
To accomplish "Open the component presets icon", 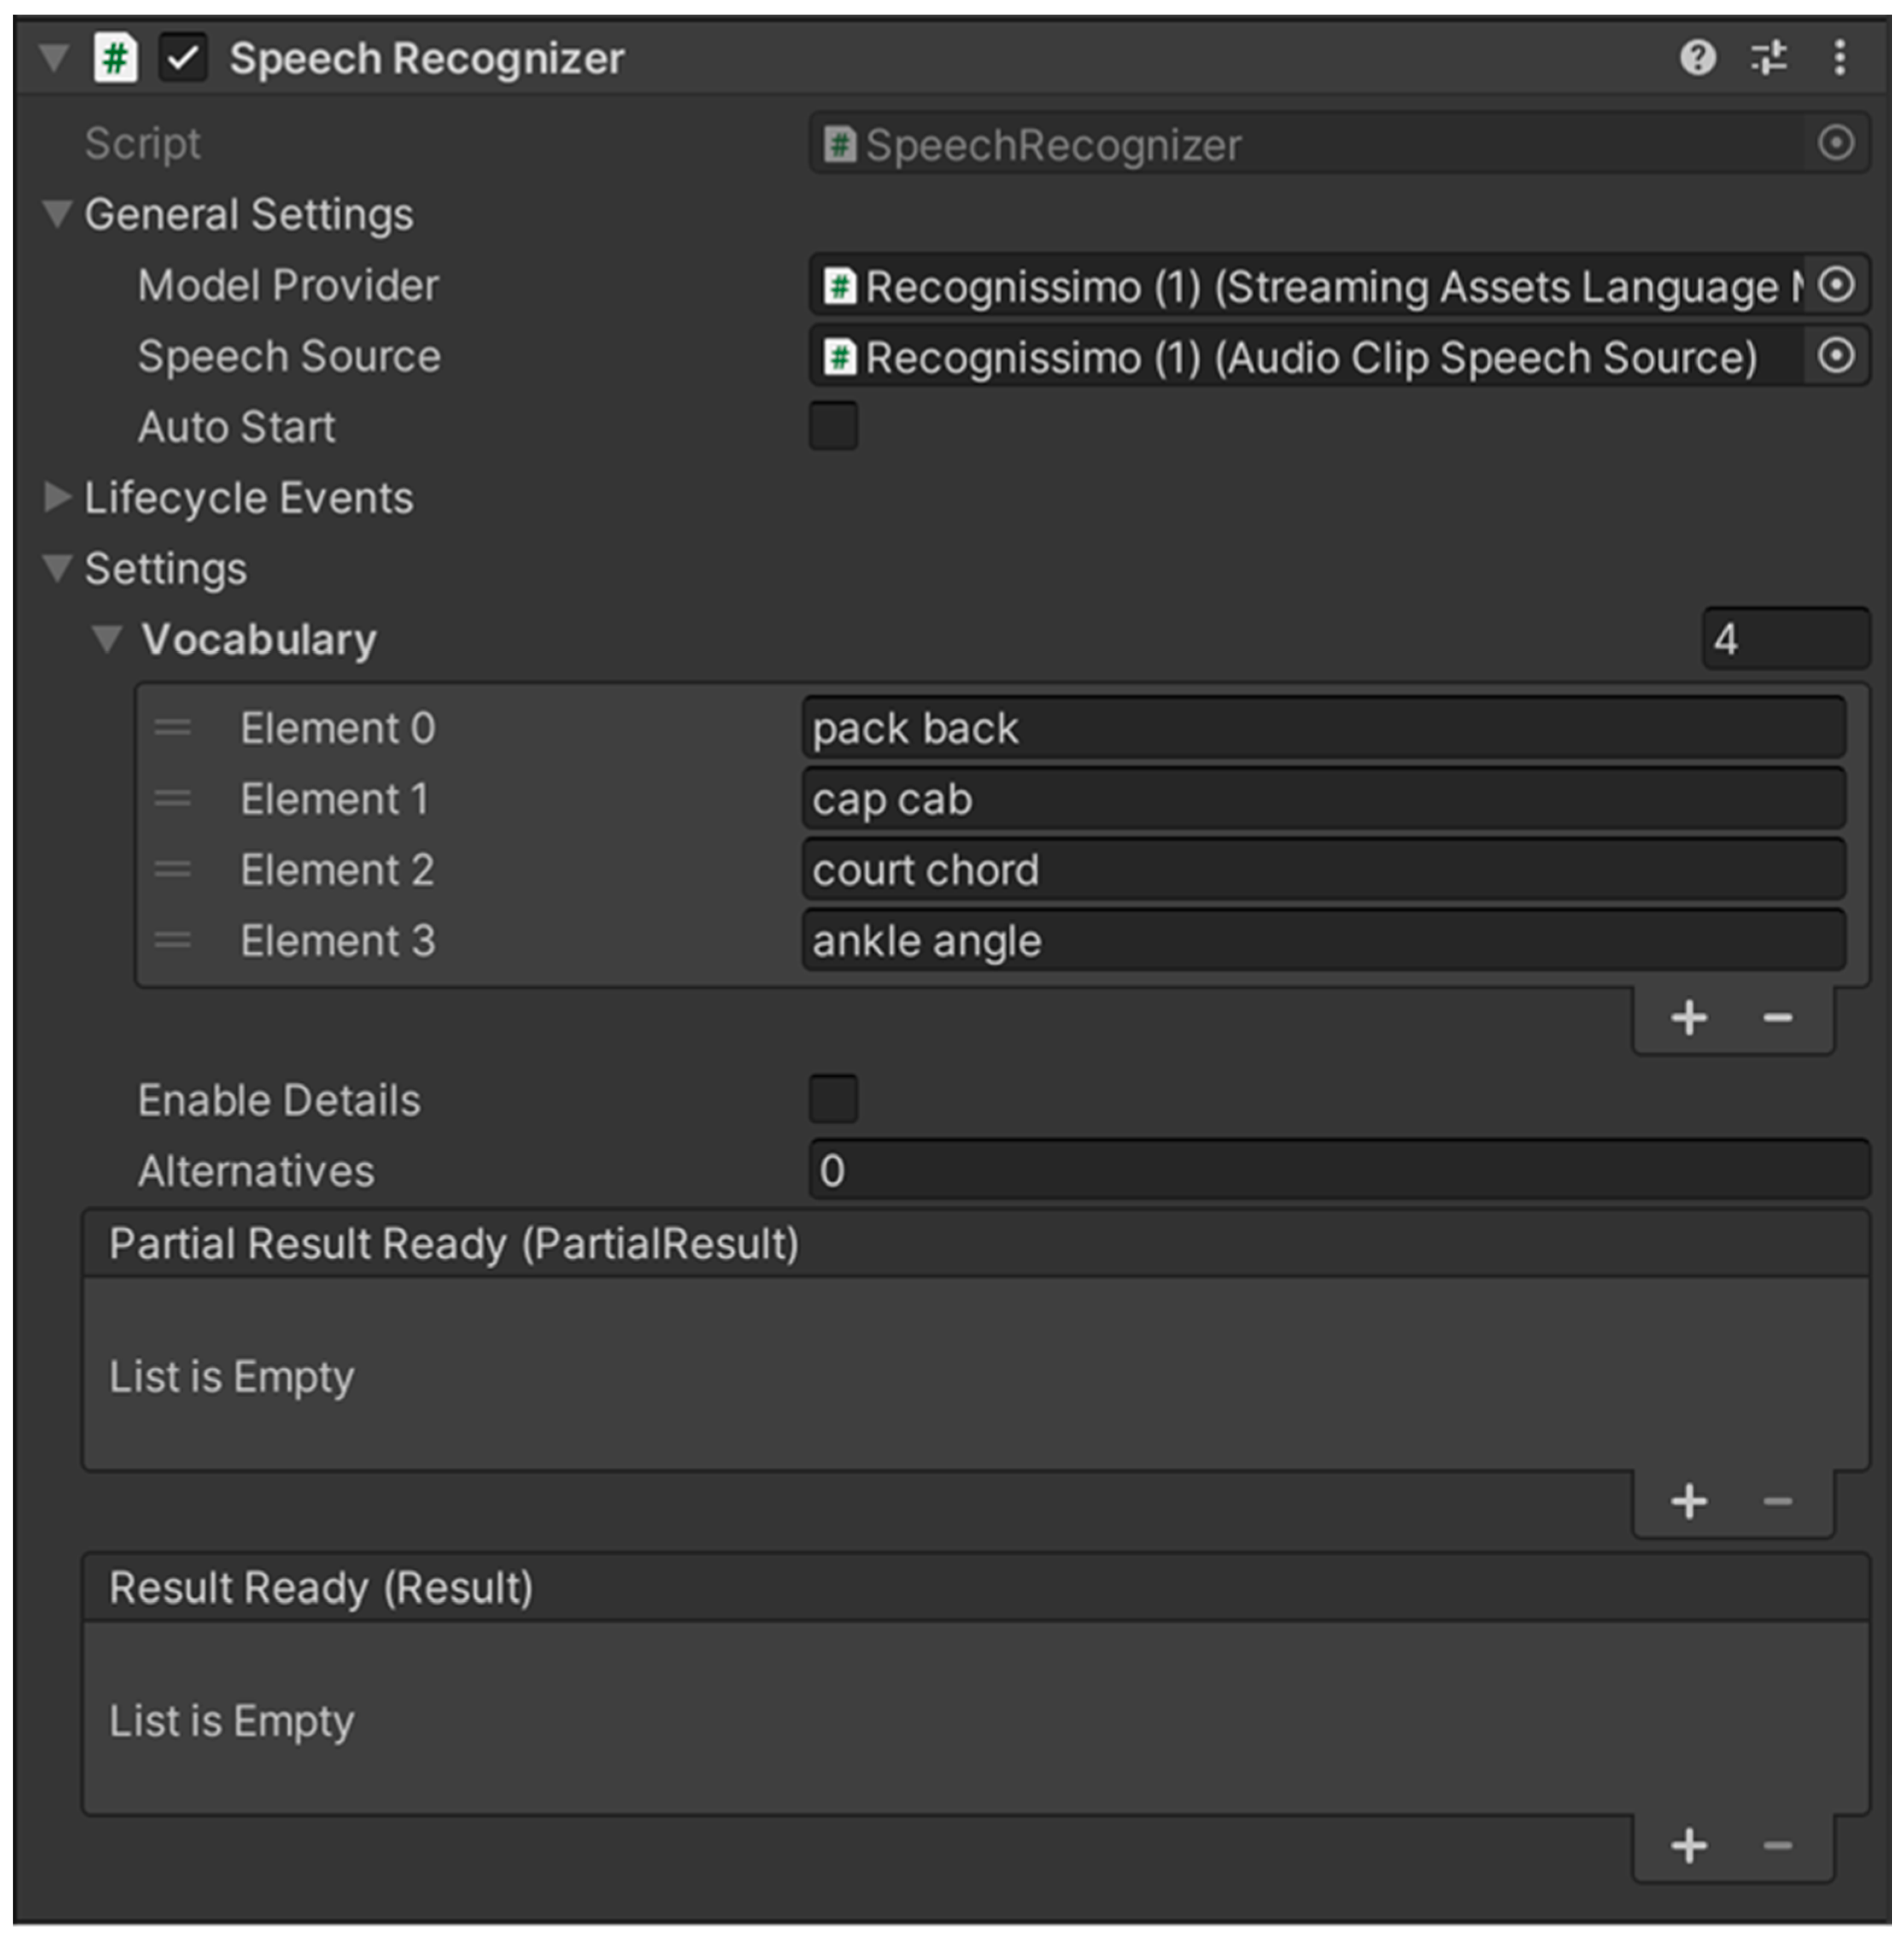I will [1768, 58].
